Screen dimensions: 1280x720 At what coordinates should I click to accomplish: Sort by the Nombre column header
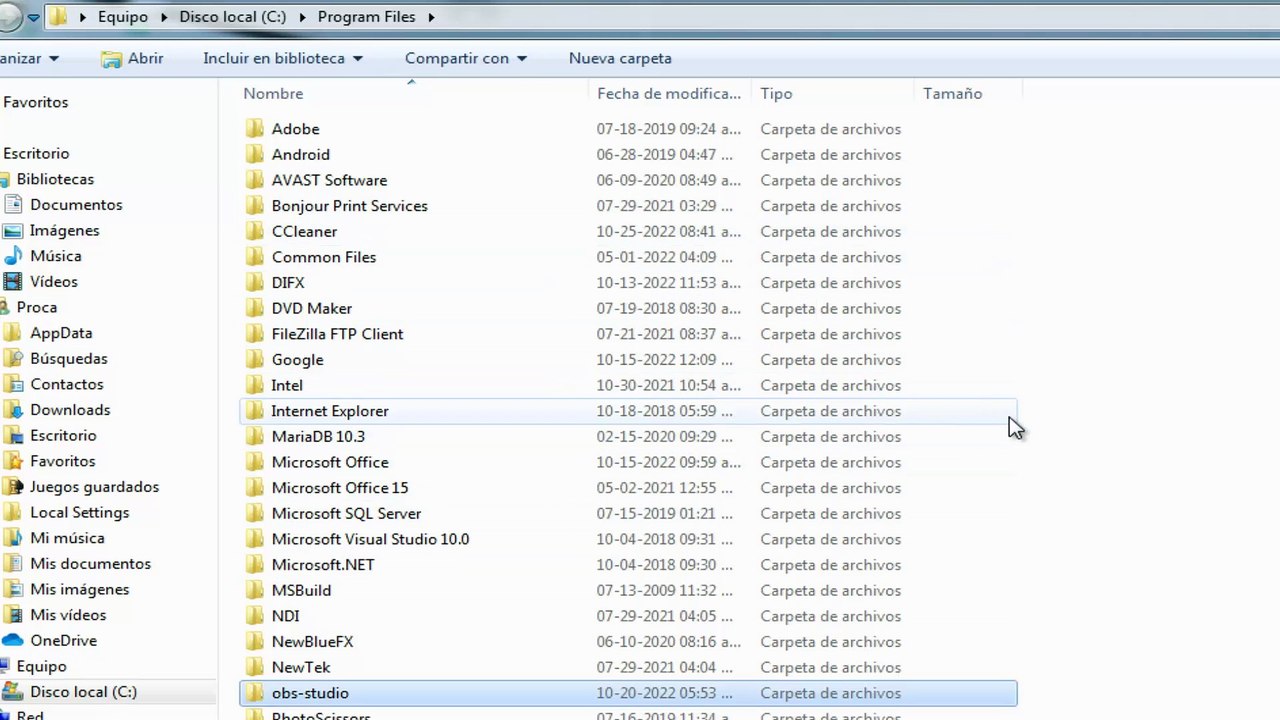(x=273, y=93)
